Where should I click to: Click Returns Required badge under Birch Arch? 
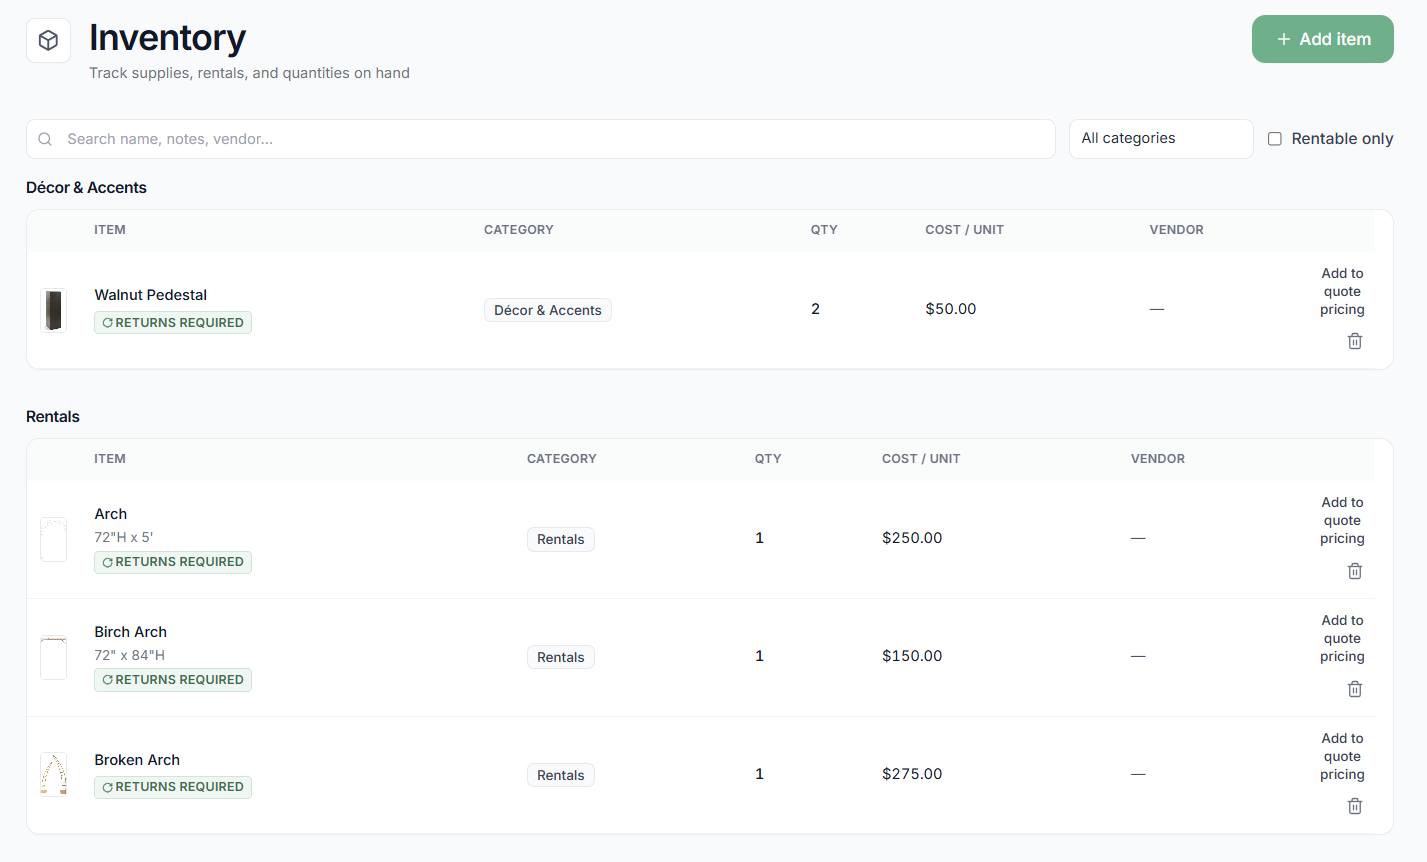(173, 680)
